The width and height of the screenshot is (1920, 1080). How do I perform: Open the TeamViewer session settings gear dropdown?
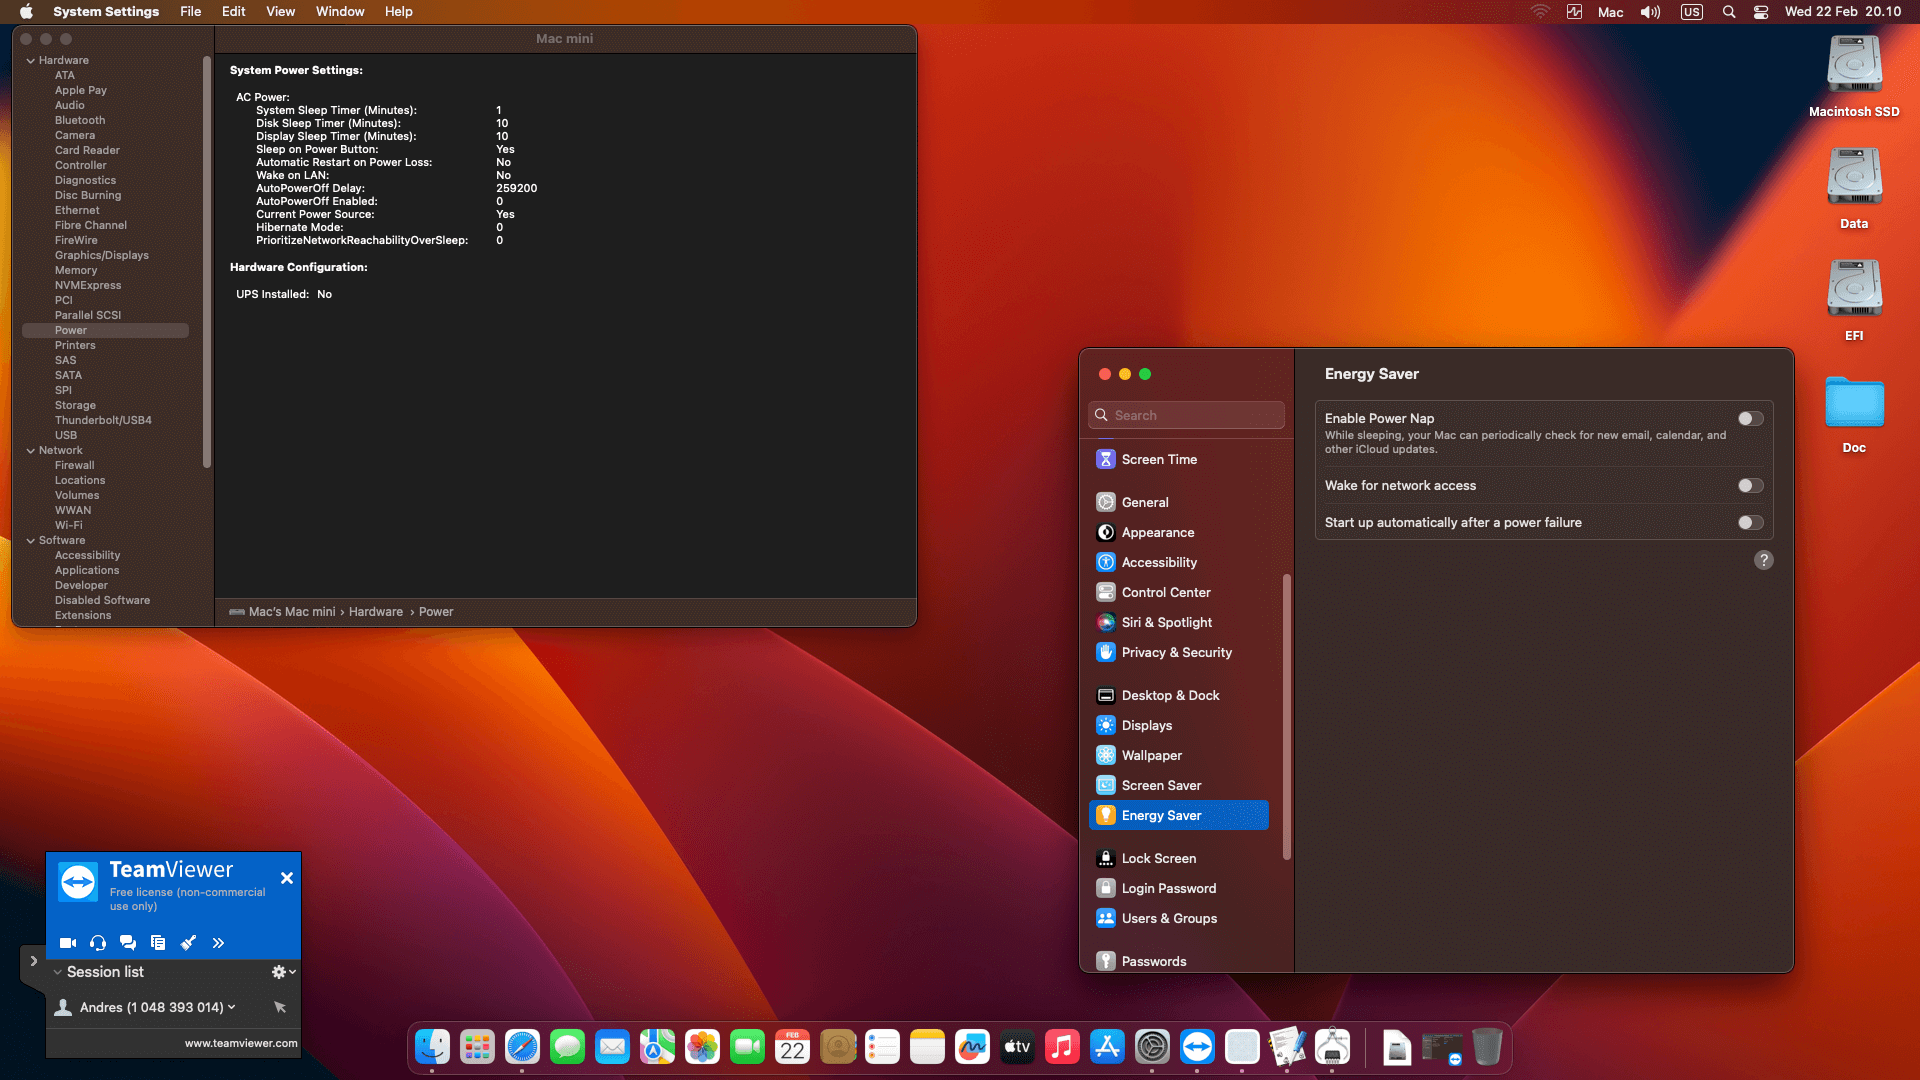[x=284, y=972]
